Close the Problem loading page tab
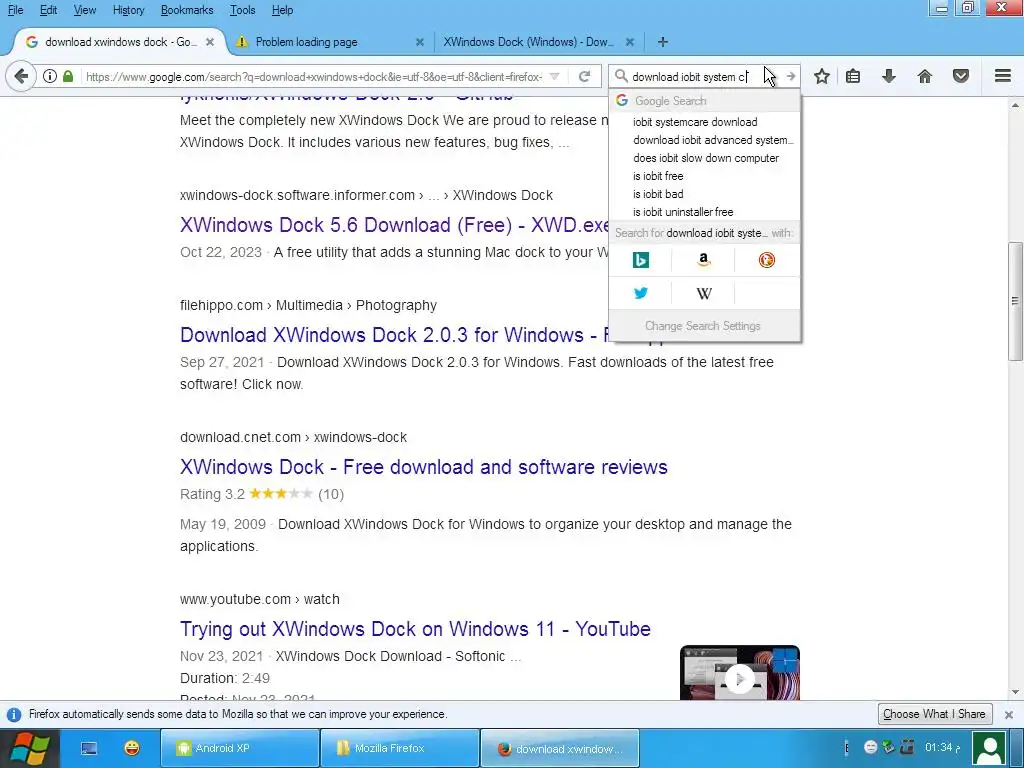This screenshot has height=768, width=1024. click(419, 42)
